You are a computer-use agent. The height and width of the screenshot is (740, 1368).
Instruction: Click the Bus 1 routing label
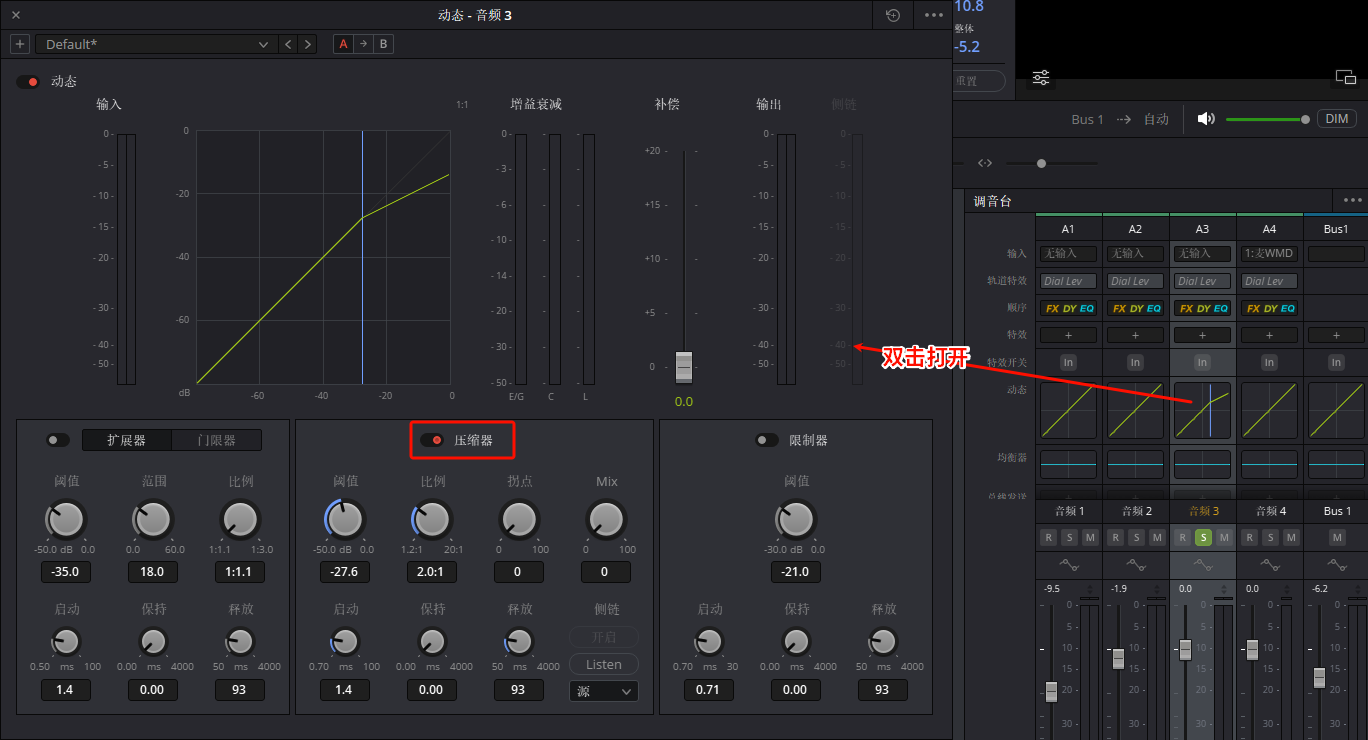1087,119
